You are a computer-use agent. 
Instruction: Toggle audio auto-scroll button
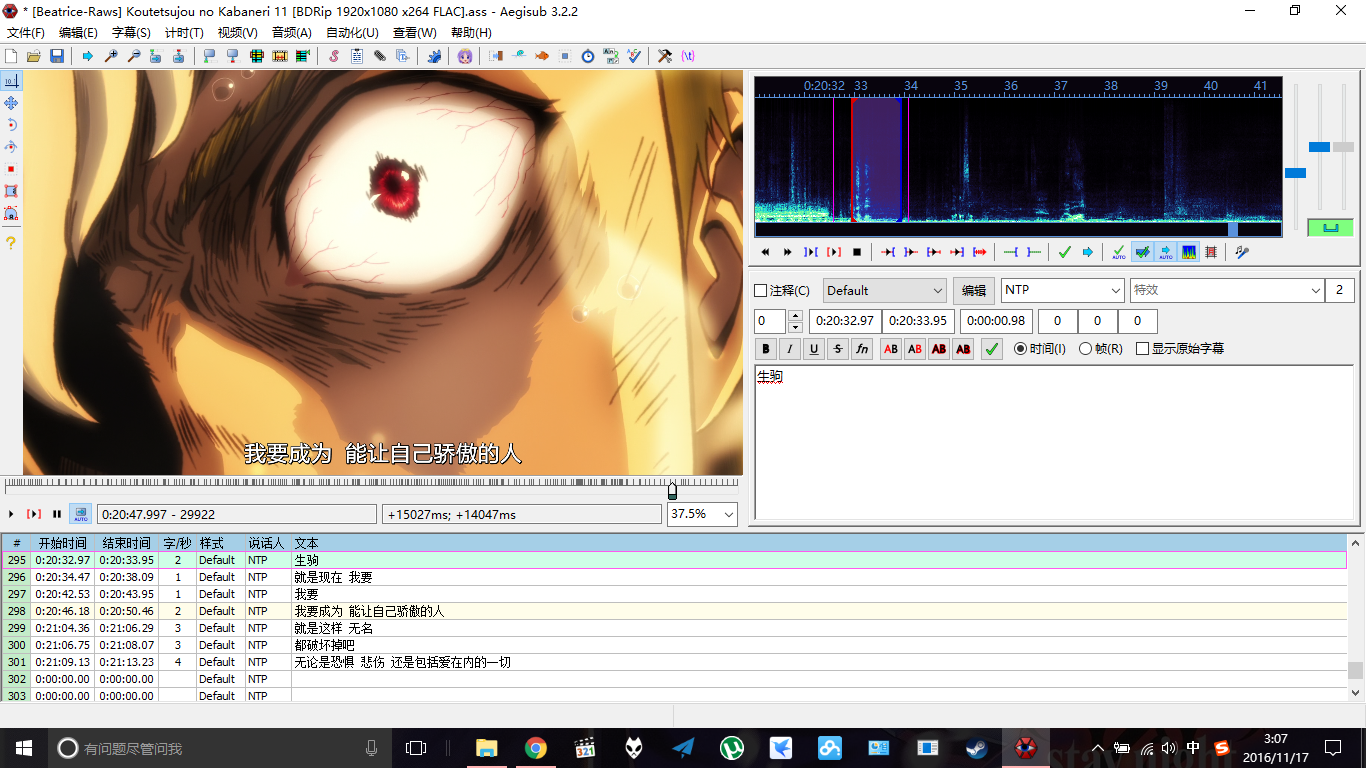coord(1166,252)
